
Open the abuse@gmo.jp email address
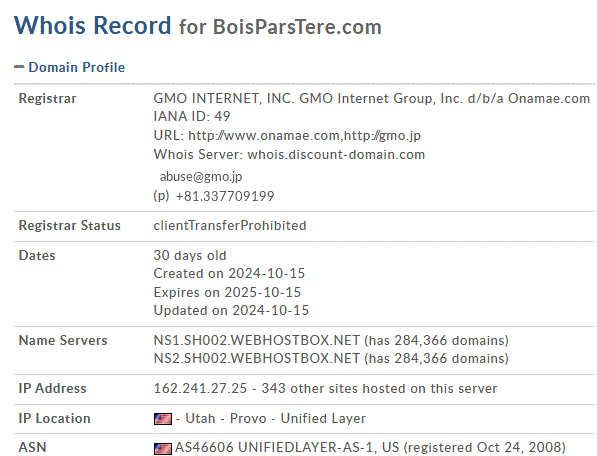201,177
